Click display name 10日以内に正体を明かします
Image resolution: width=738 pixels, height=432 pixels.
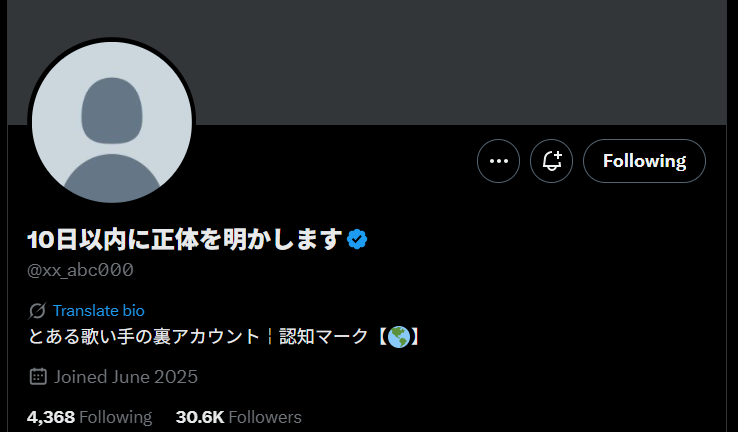[x=184, y=240]
